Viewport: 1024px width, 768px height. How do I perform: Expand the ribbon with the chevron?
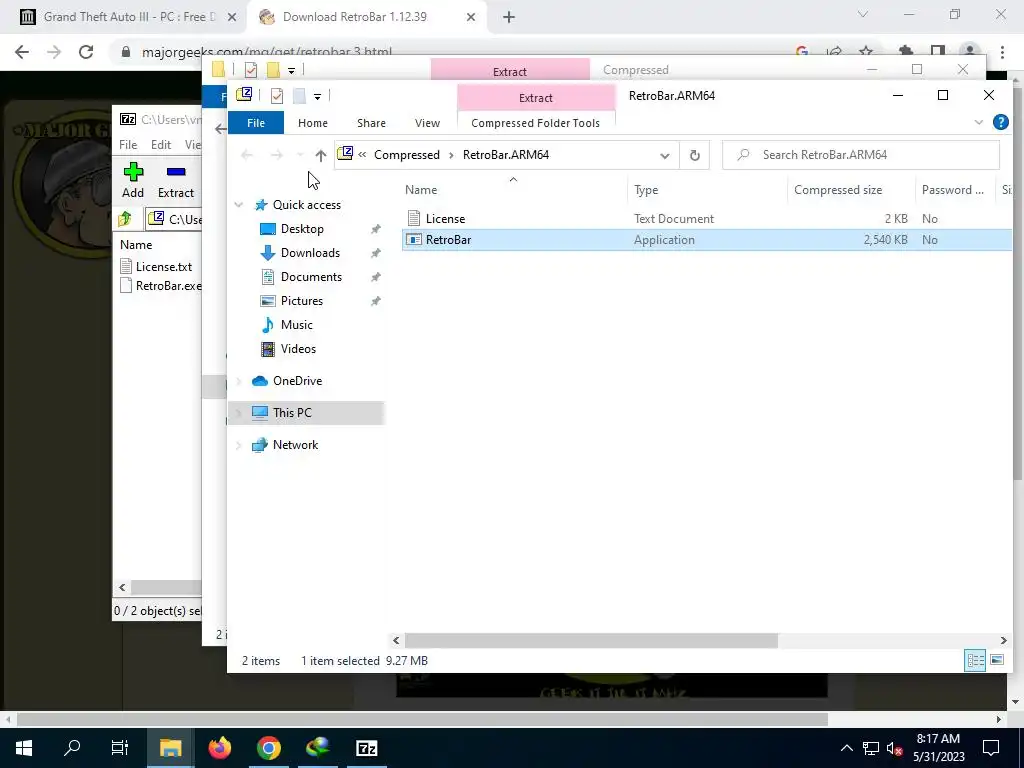click(x=978, y=122)
